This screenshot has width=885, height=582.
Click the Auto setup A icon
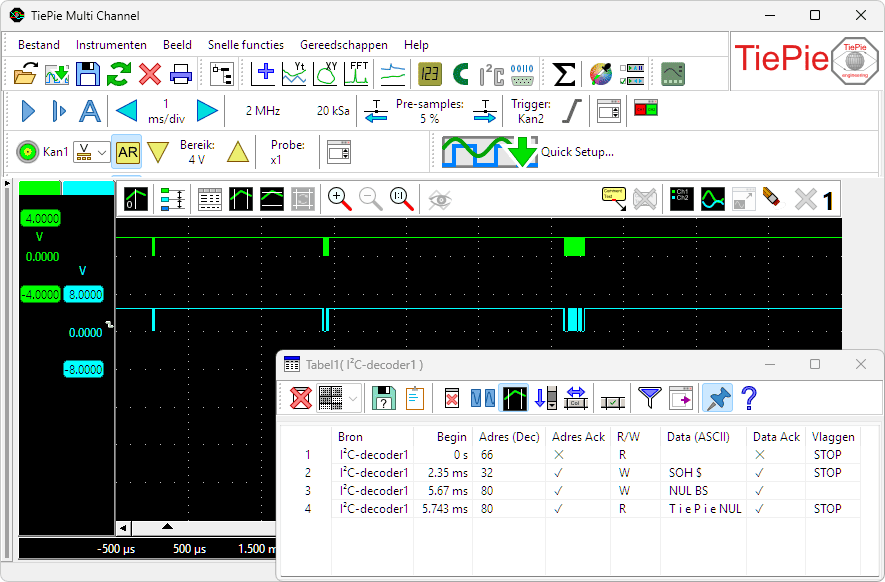90,111
